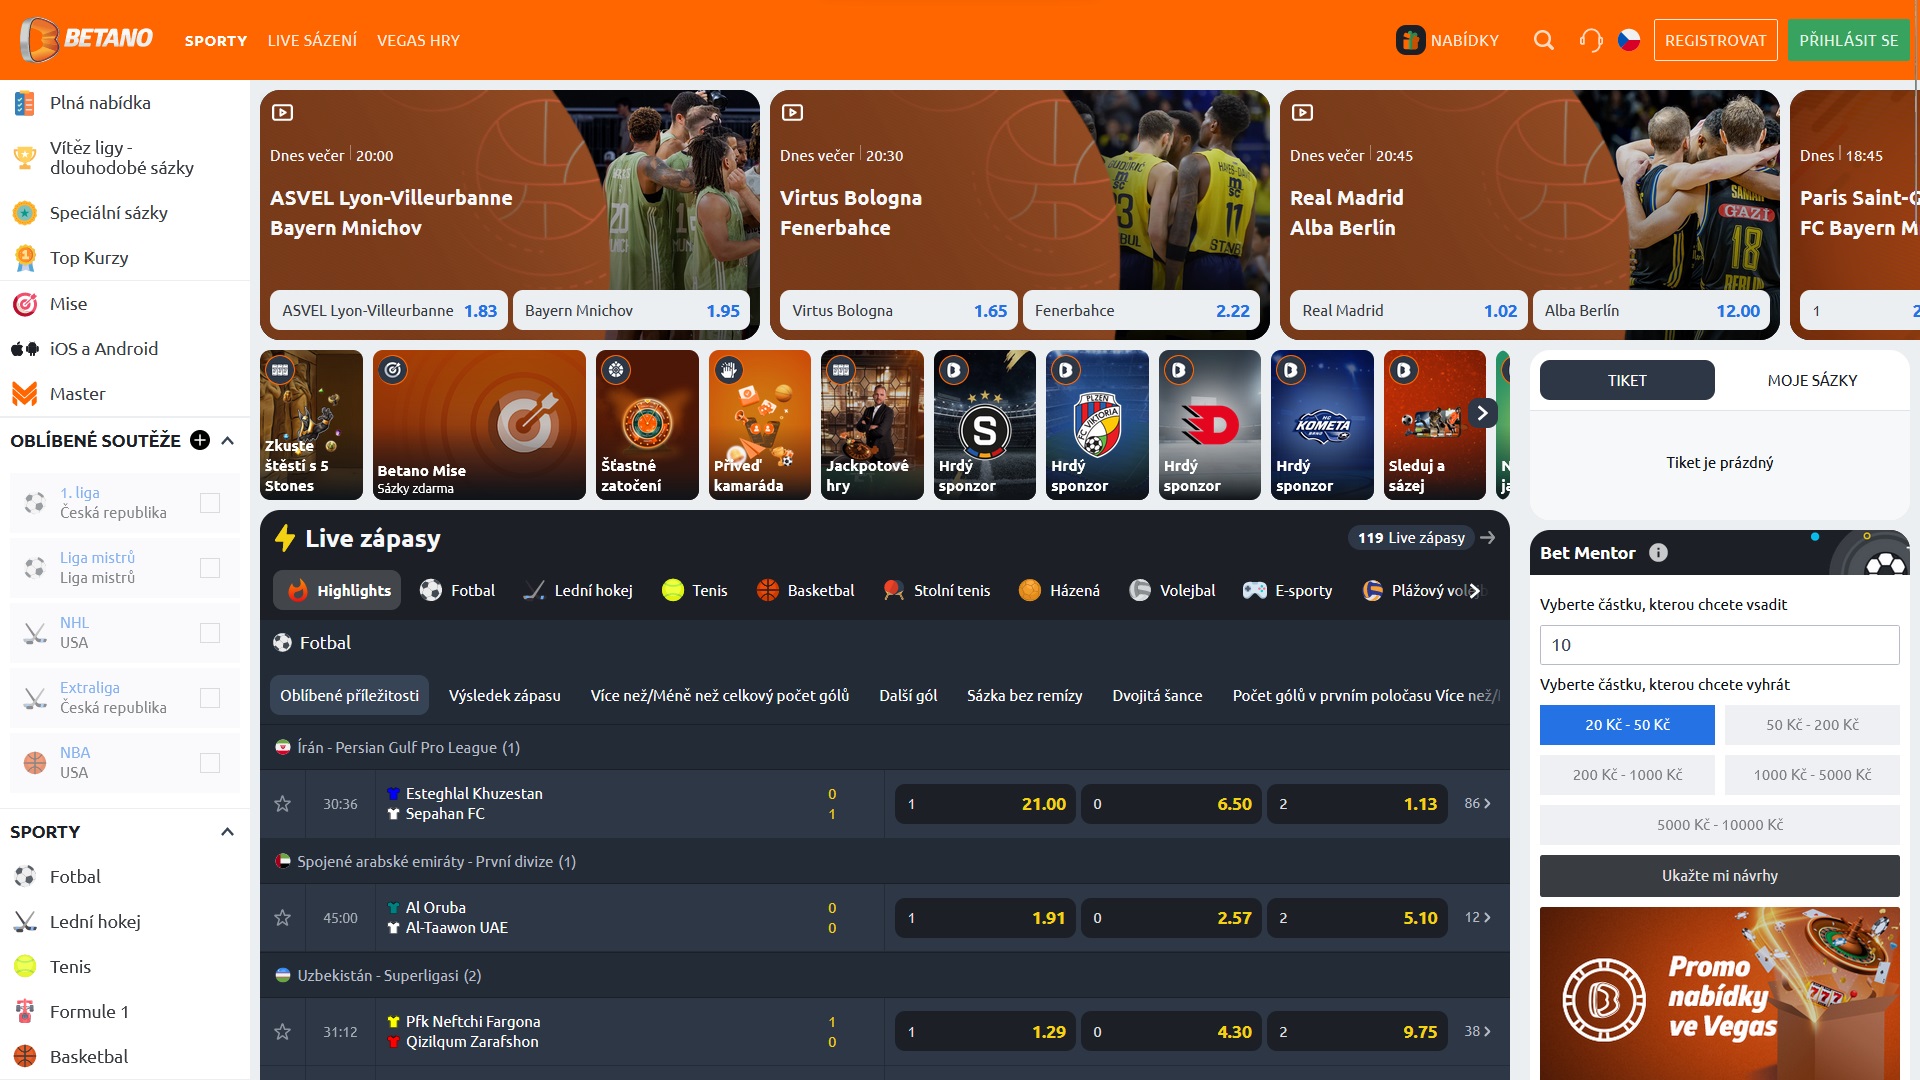
Task: Open iOS a Android apps icon
Action: click(x=25, y=349)
